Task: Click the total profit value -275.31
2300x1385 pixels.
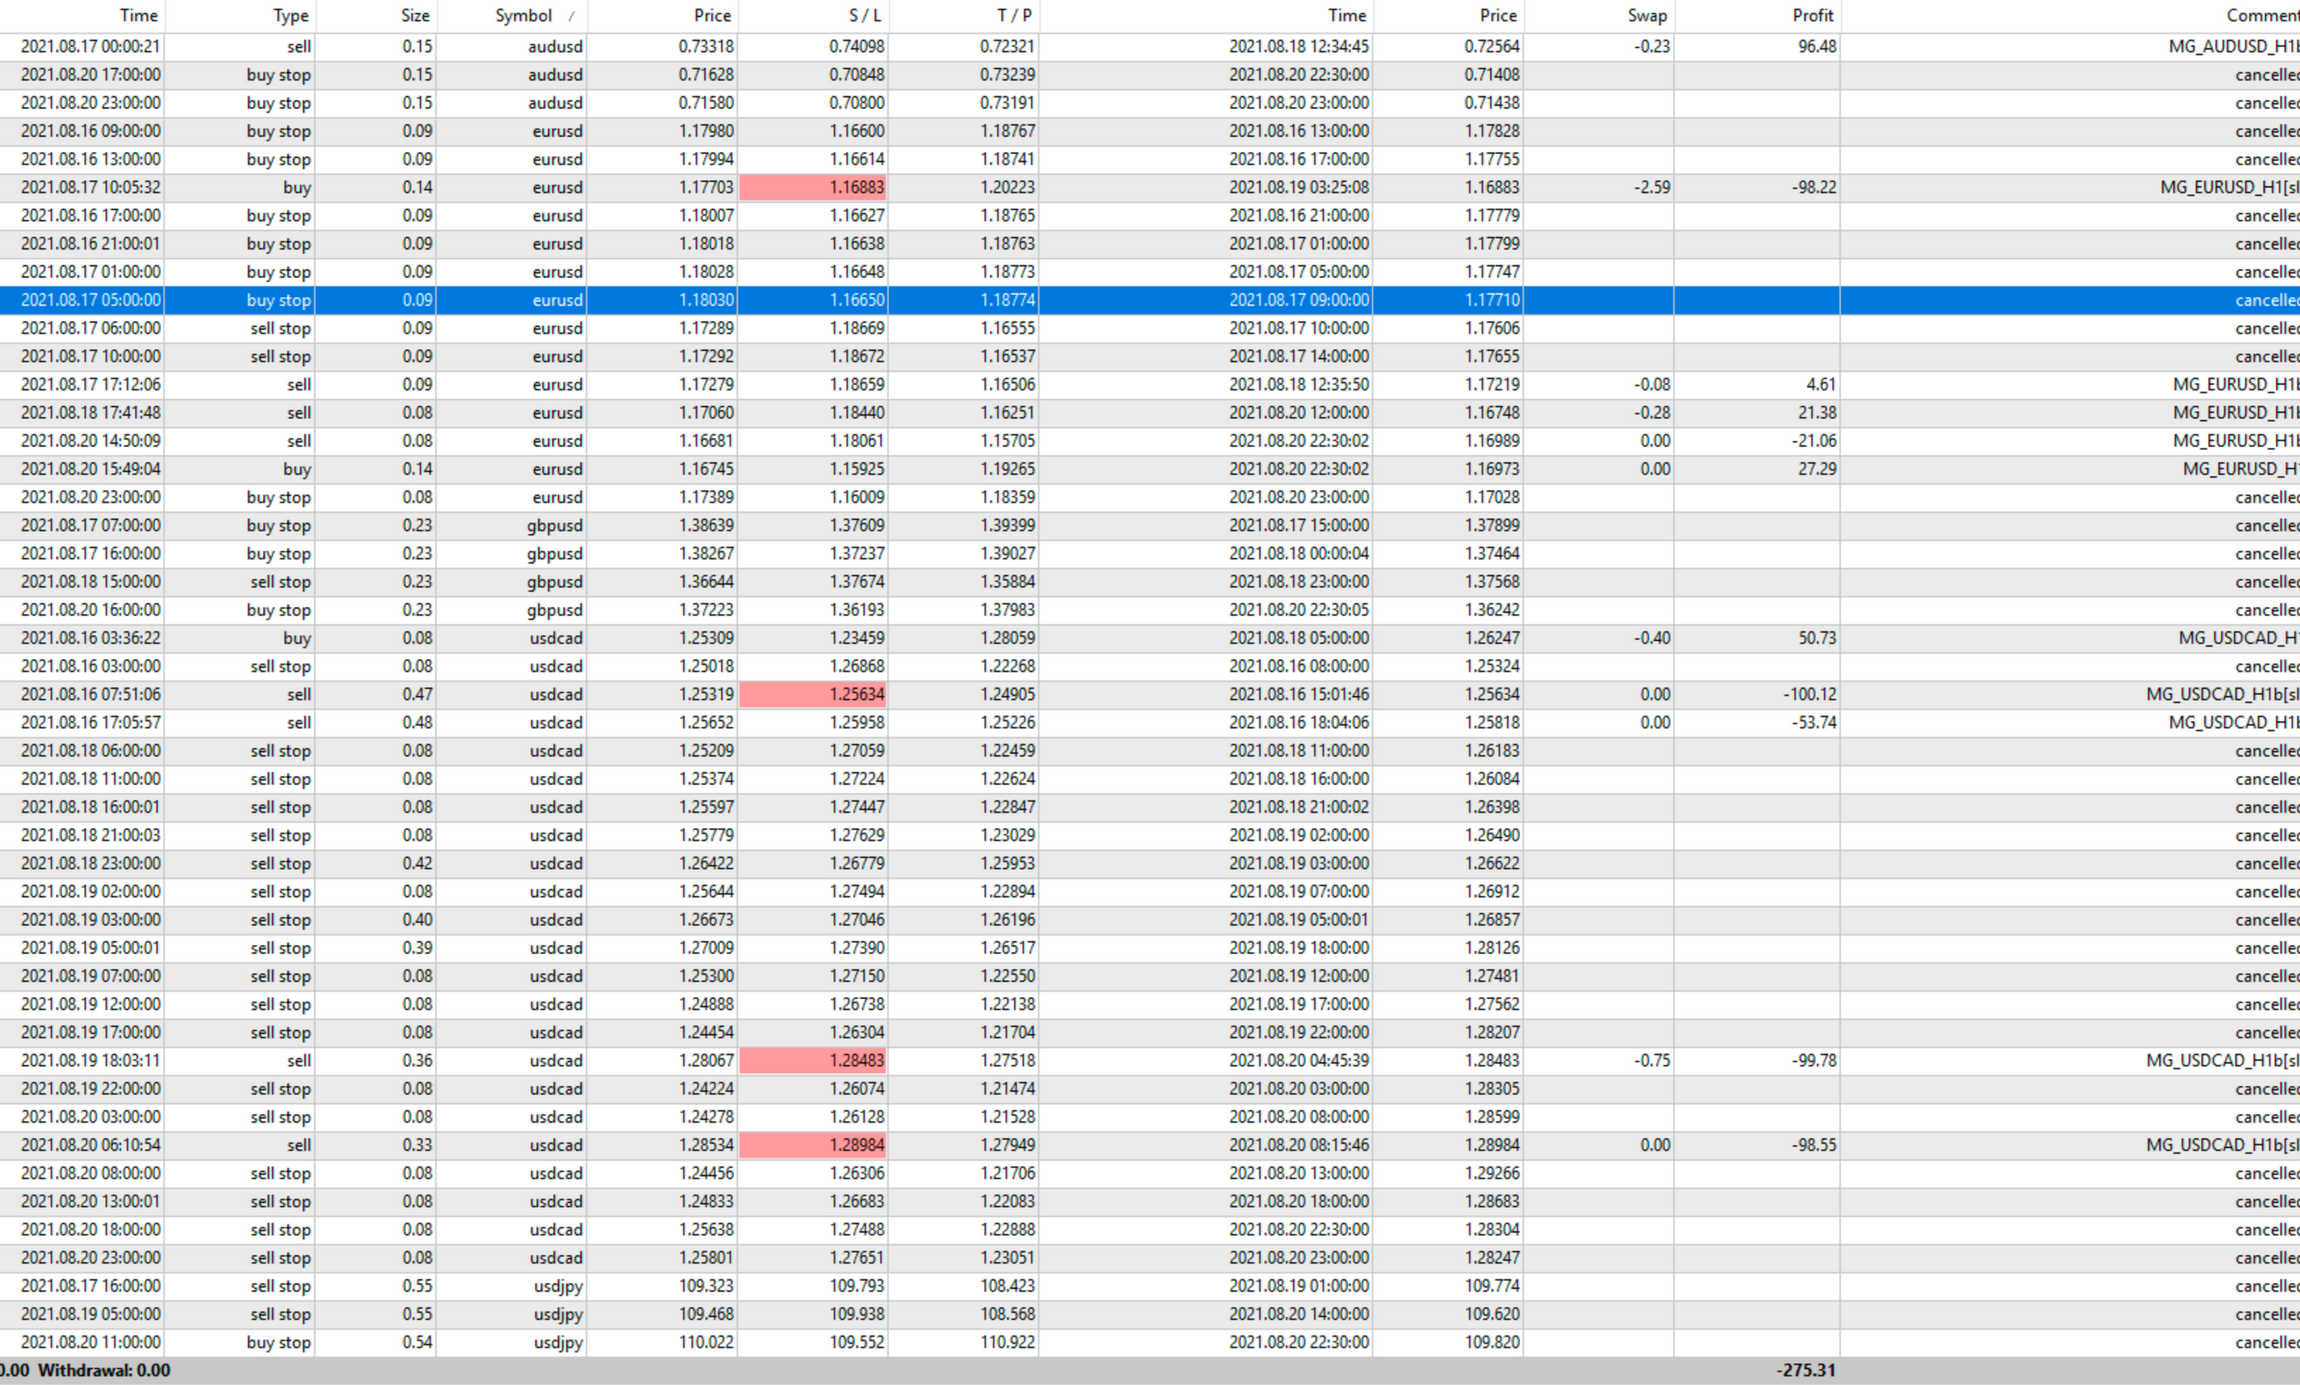Action: pyautogui.click(x=1805, y=1370)
